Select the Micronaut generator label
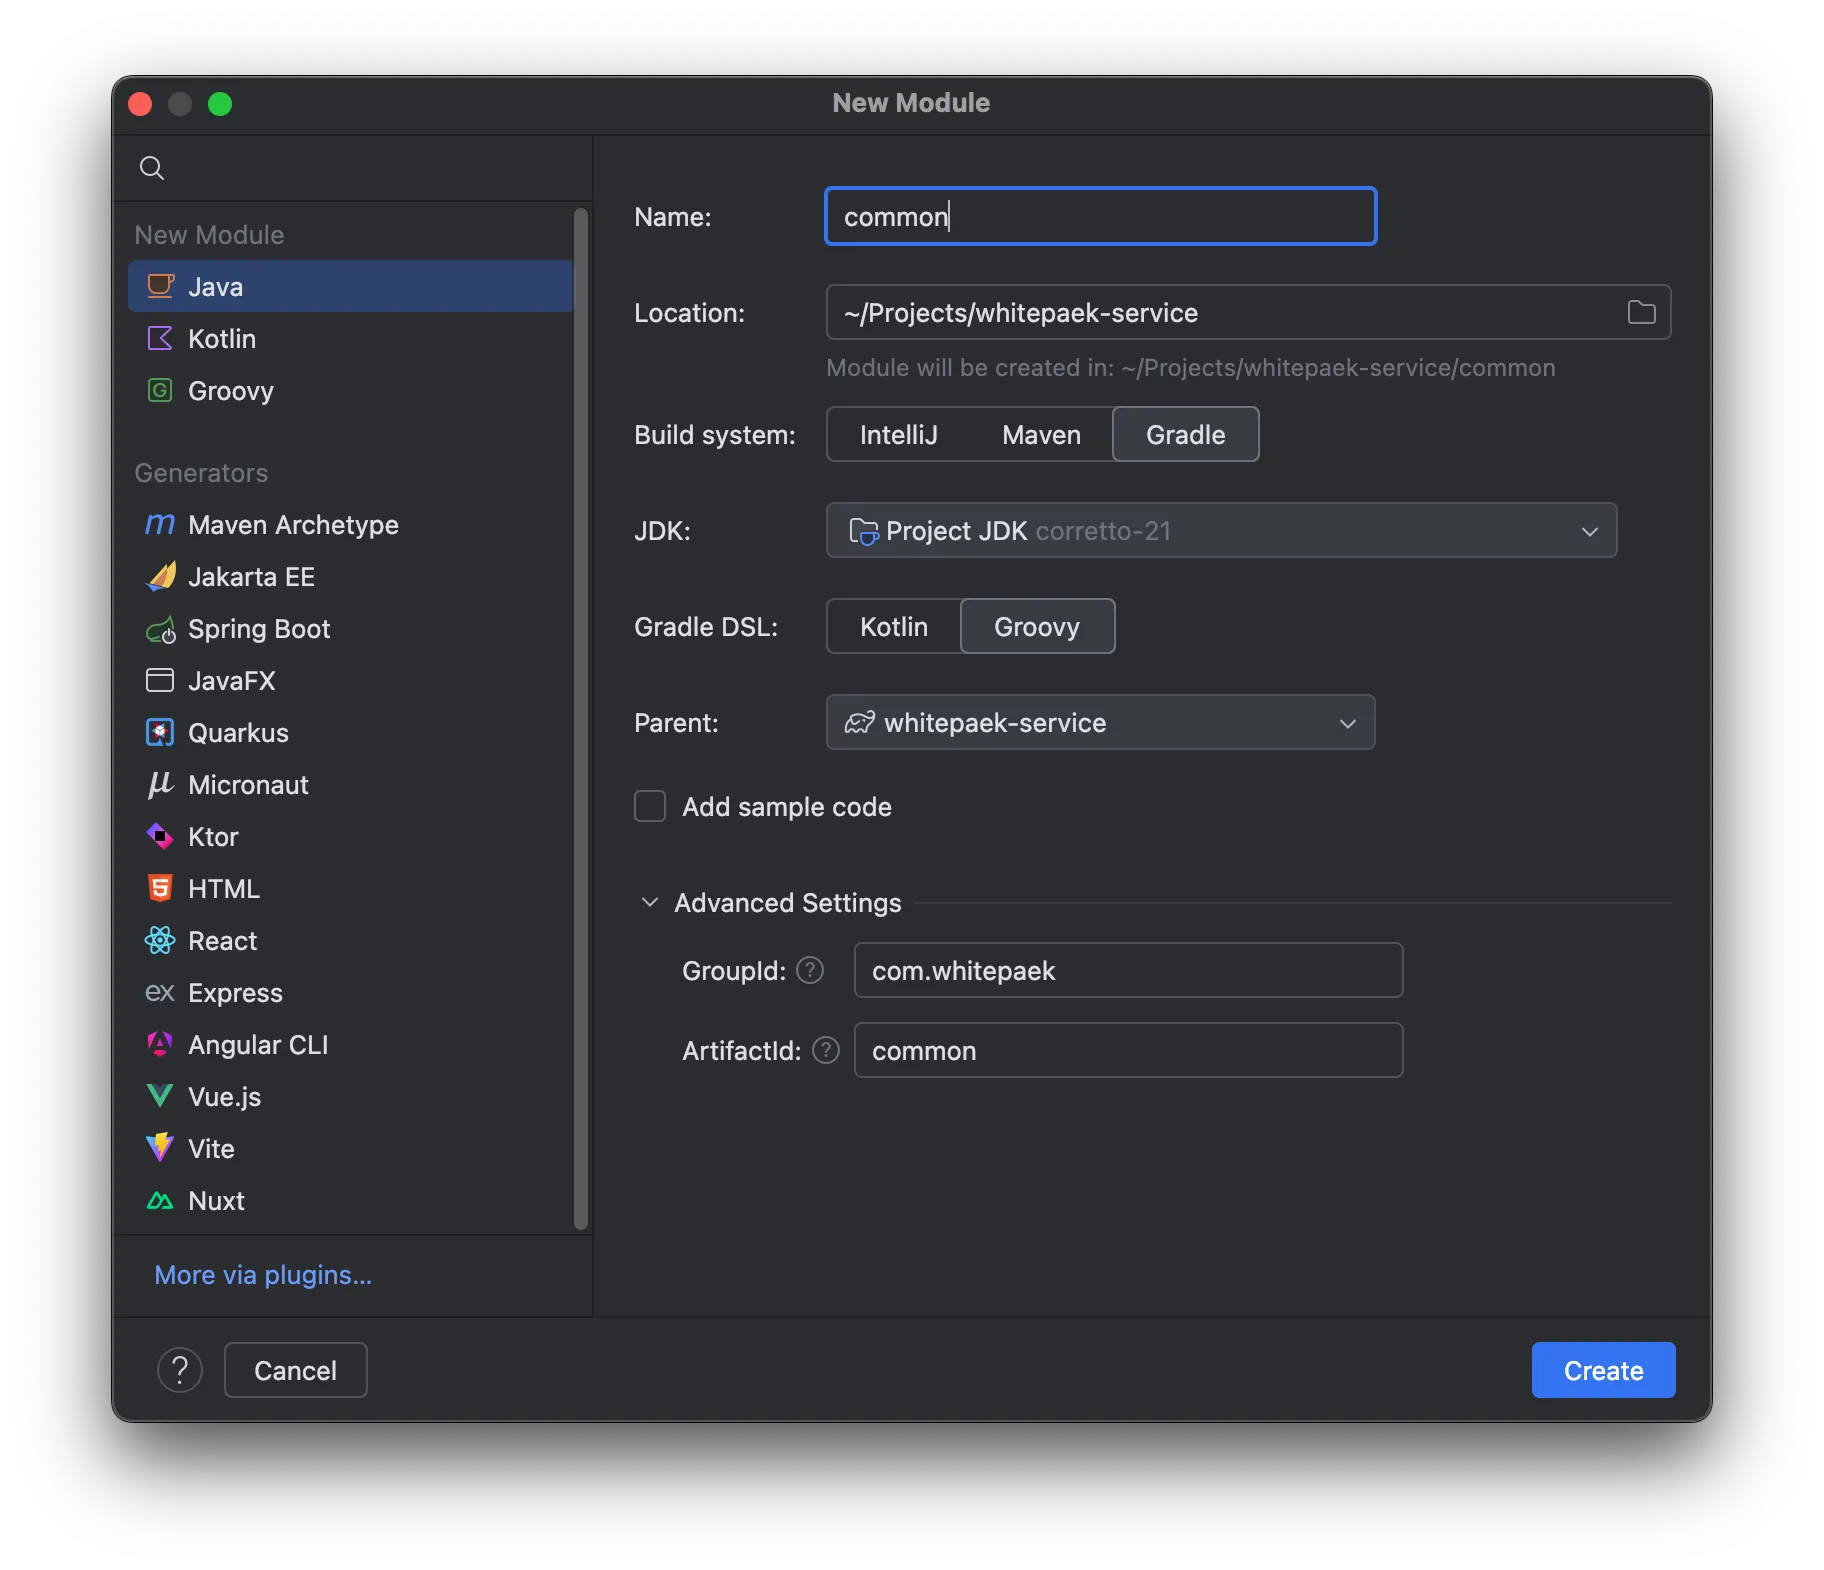Viewport: 1824px width, 1570px height. [248, 784]
